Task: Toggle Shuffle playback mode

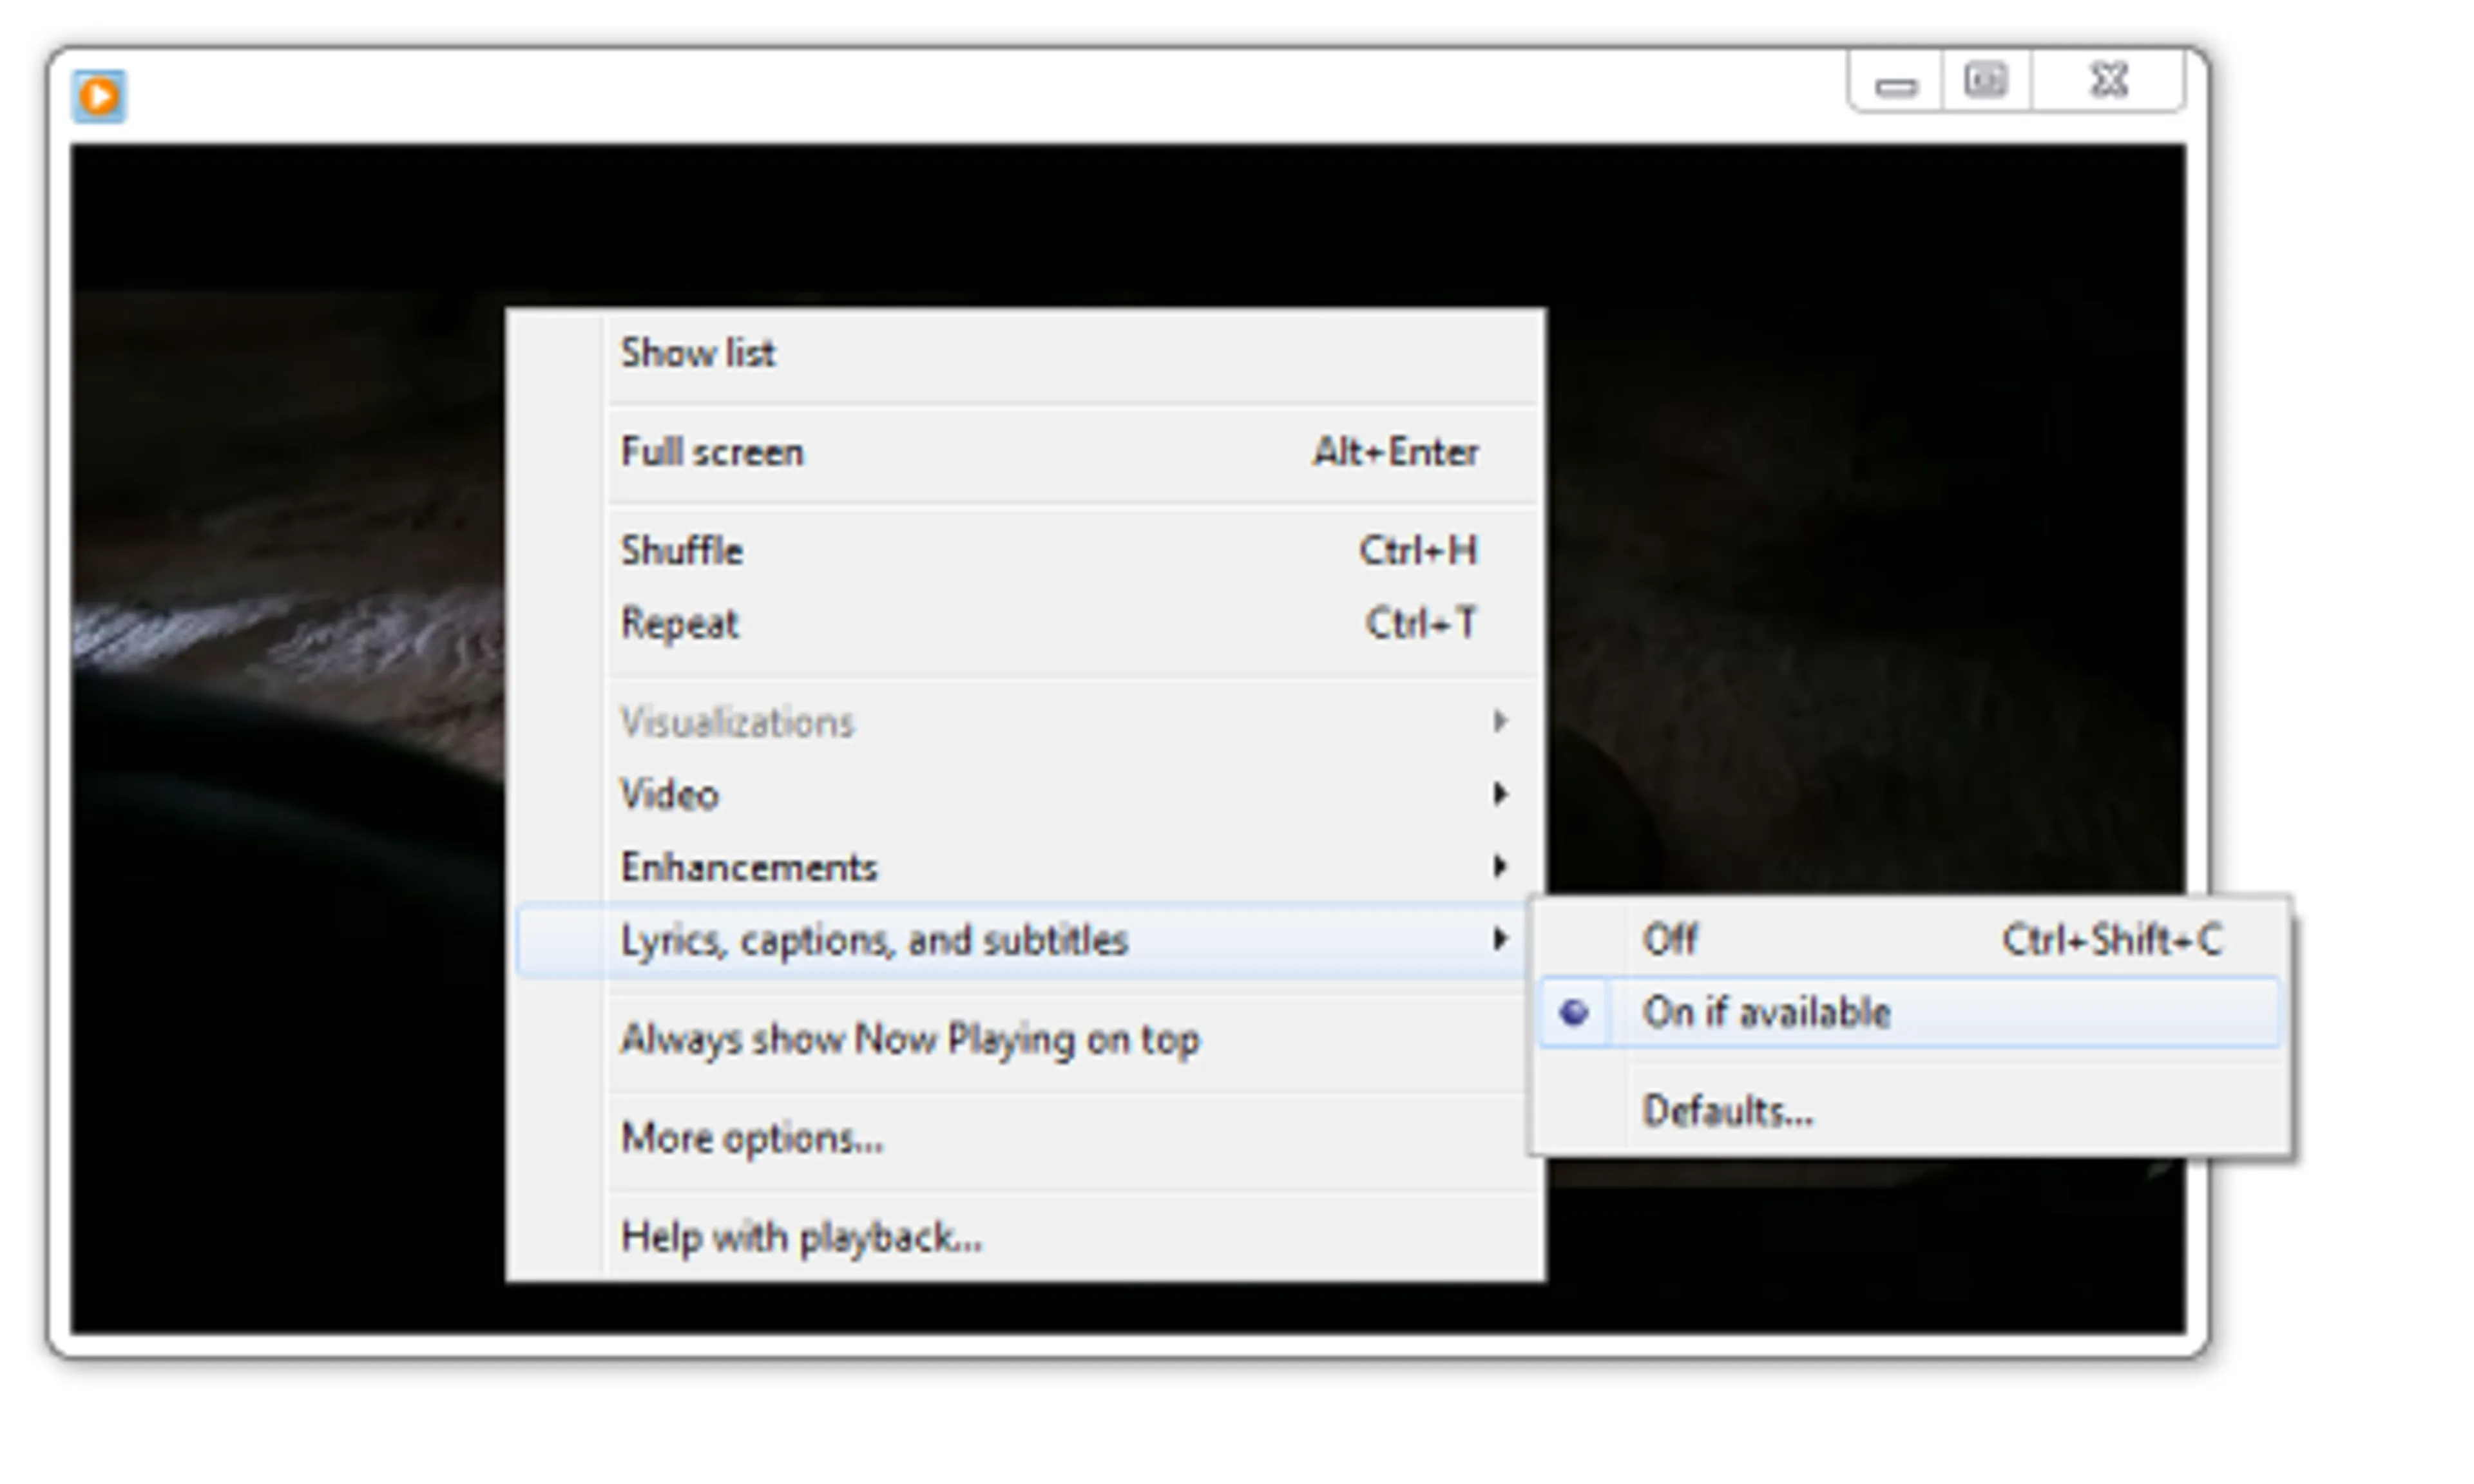Action: click(682, 551)
